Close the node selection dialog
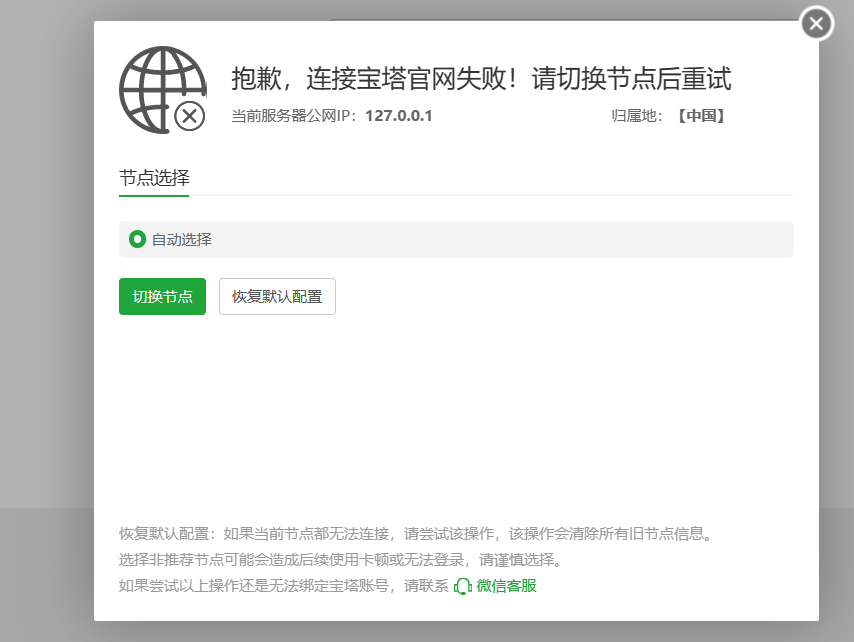 click(816, 23)
